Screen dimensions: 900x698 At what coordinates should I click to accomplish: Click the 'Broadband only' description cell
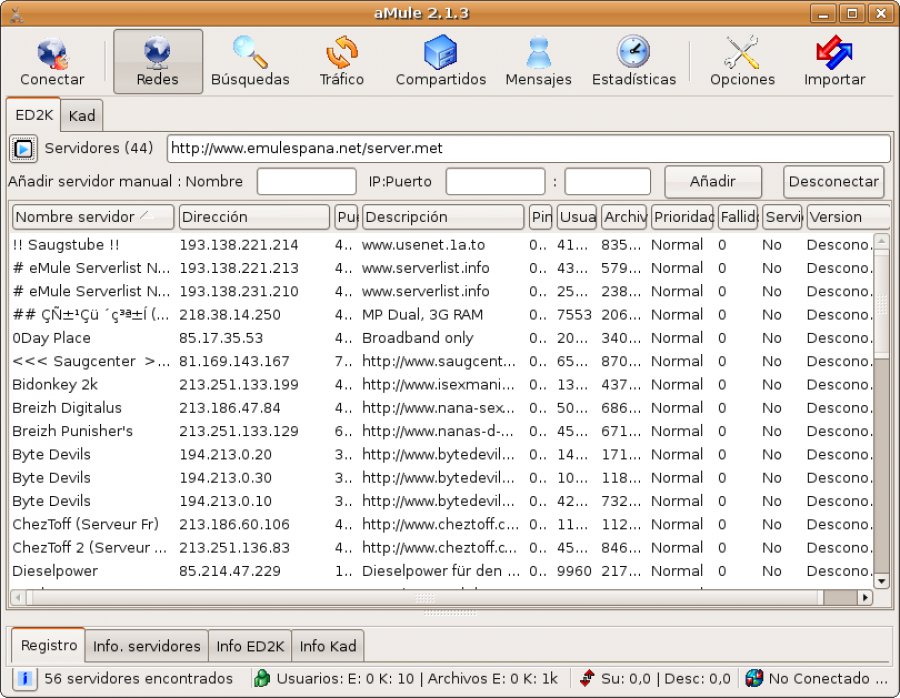click(x=417, y=338)
